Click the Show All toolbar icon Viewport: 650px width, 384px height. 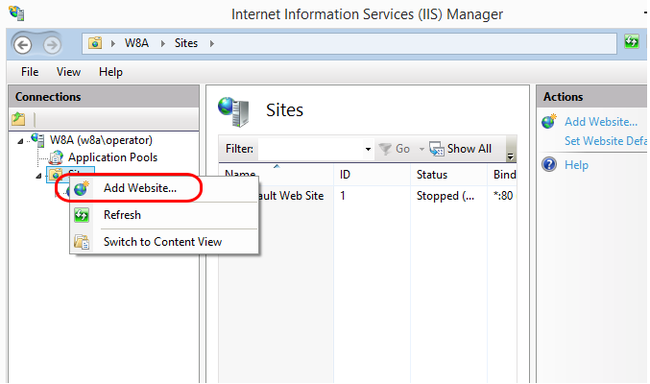point(437,148)
